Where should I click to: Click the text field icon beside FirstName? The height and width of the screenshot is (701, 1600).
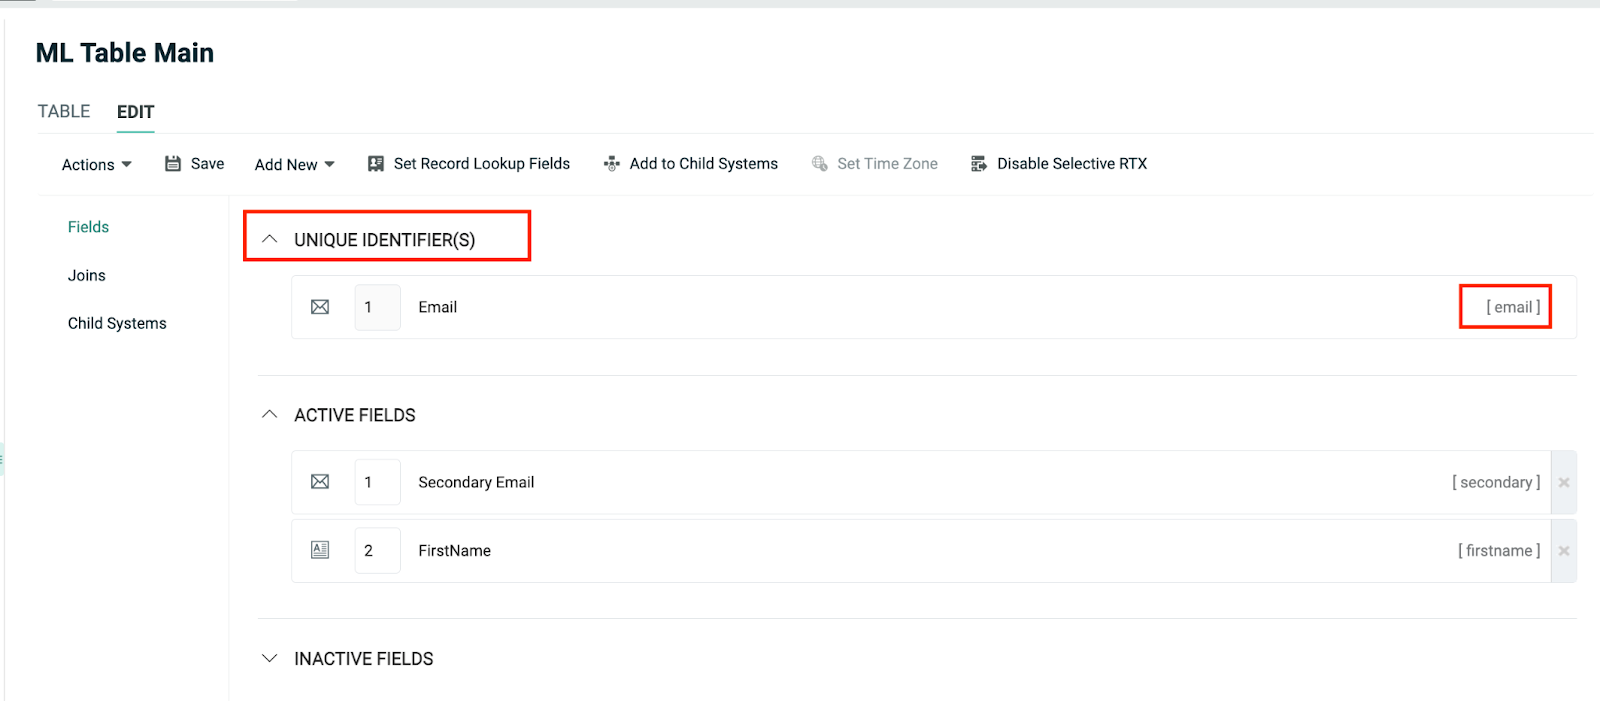320,550
